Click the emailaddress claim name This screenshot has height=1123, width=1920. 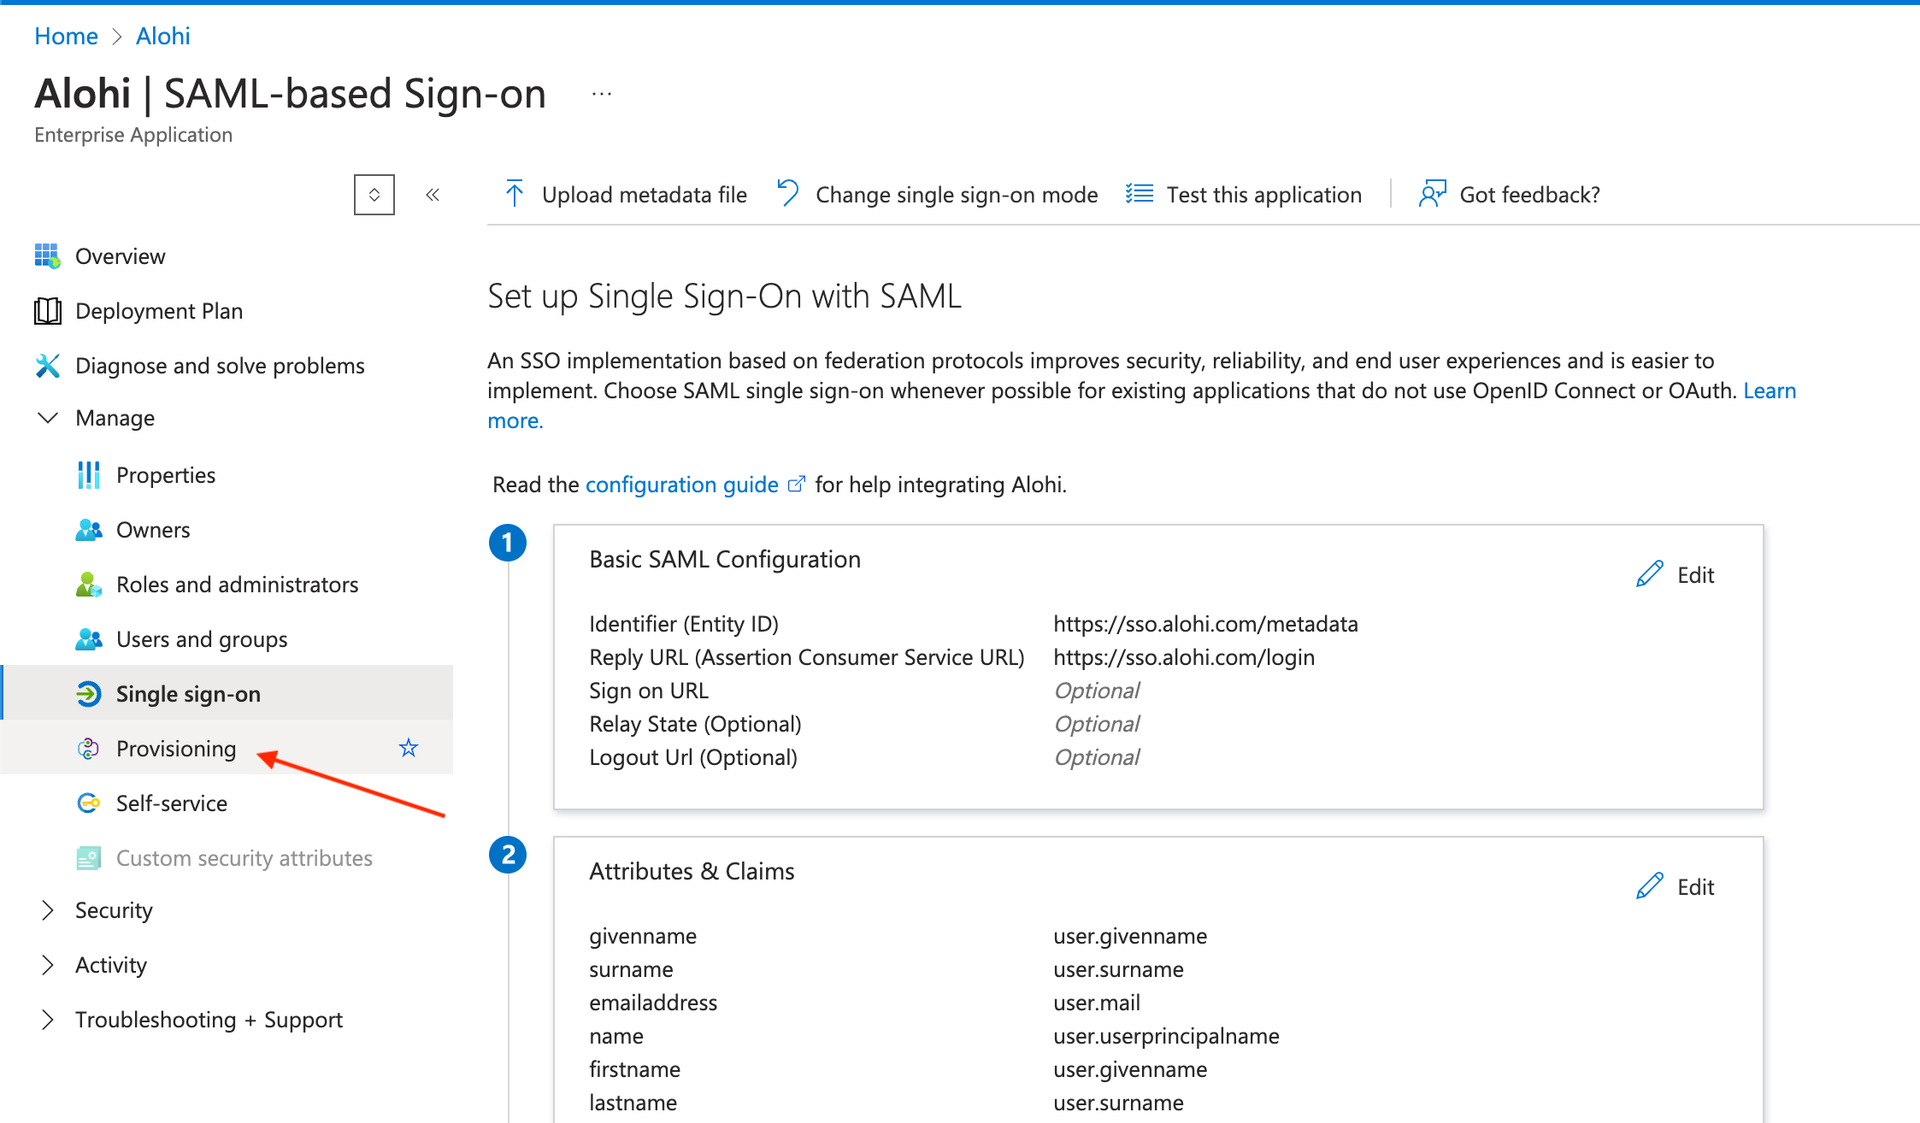[x=653, y=1003]
